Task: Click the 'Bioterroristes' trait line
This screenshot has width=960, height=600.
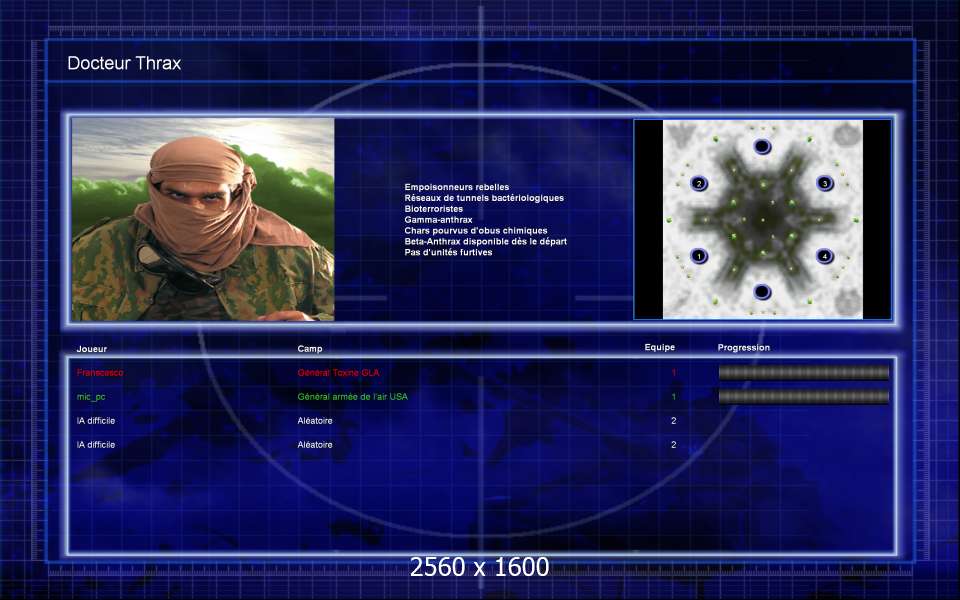Action: 433,209
